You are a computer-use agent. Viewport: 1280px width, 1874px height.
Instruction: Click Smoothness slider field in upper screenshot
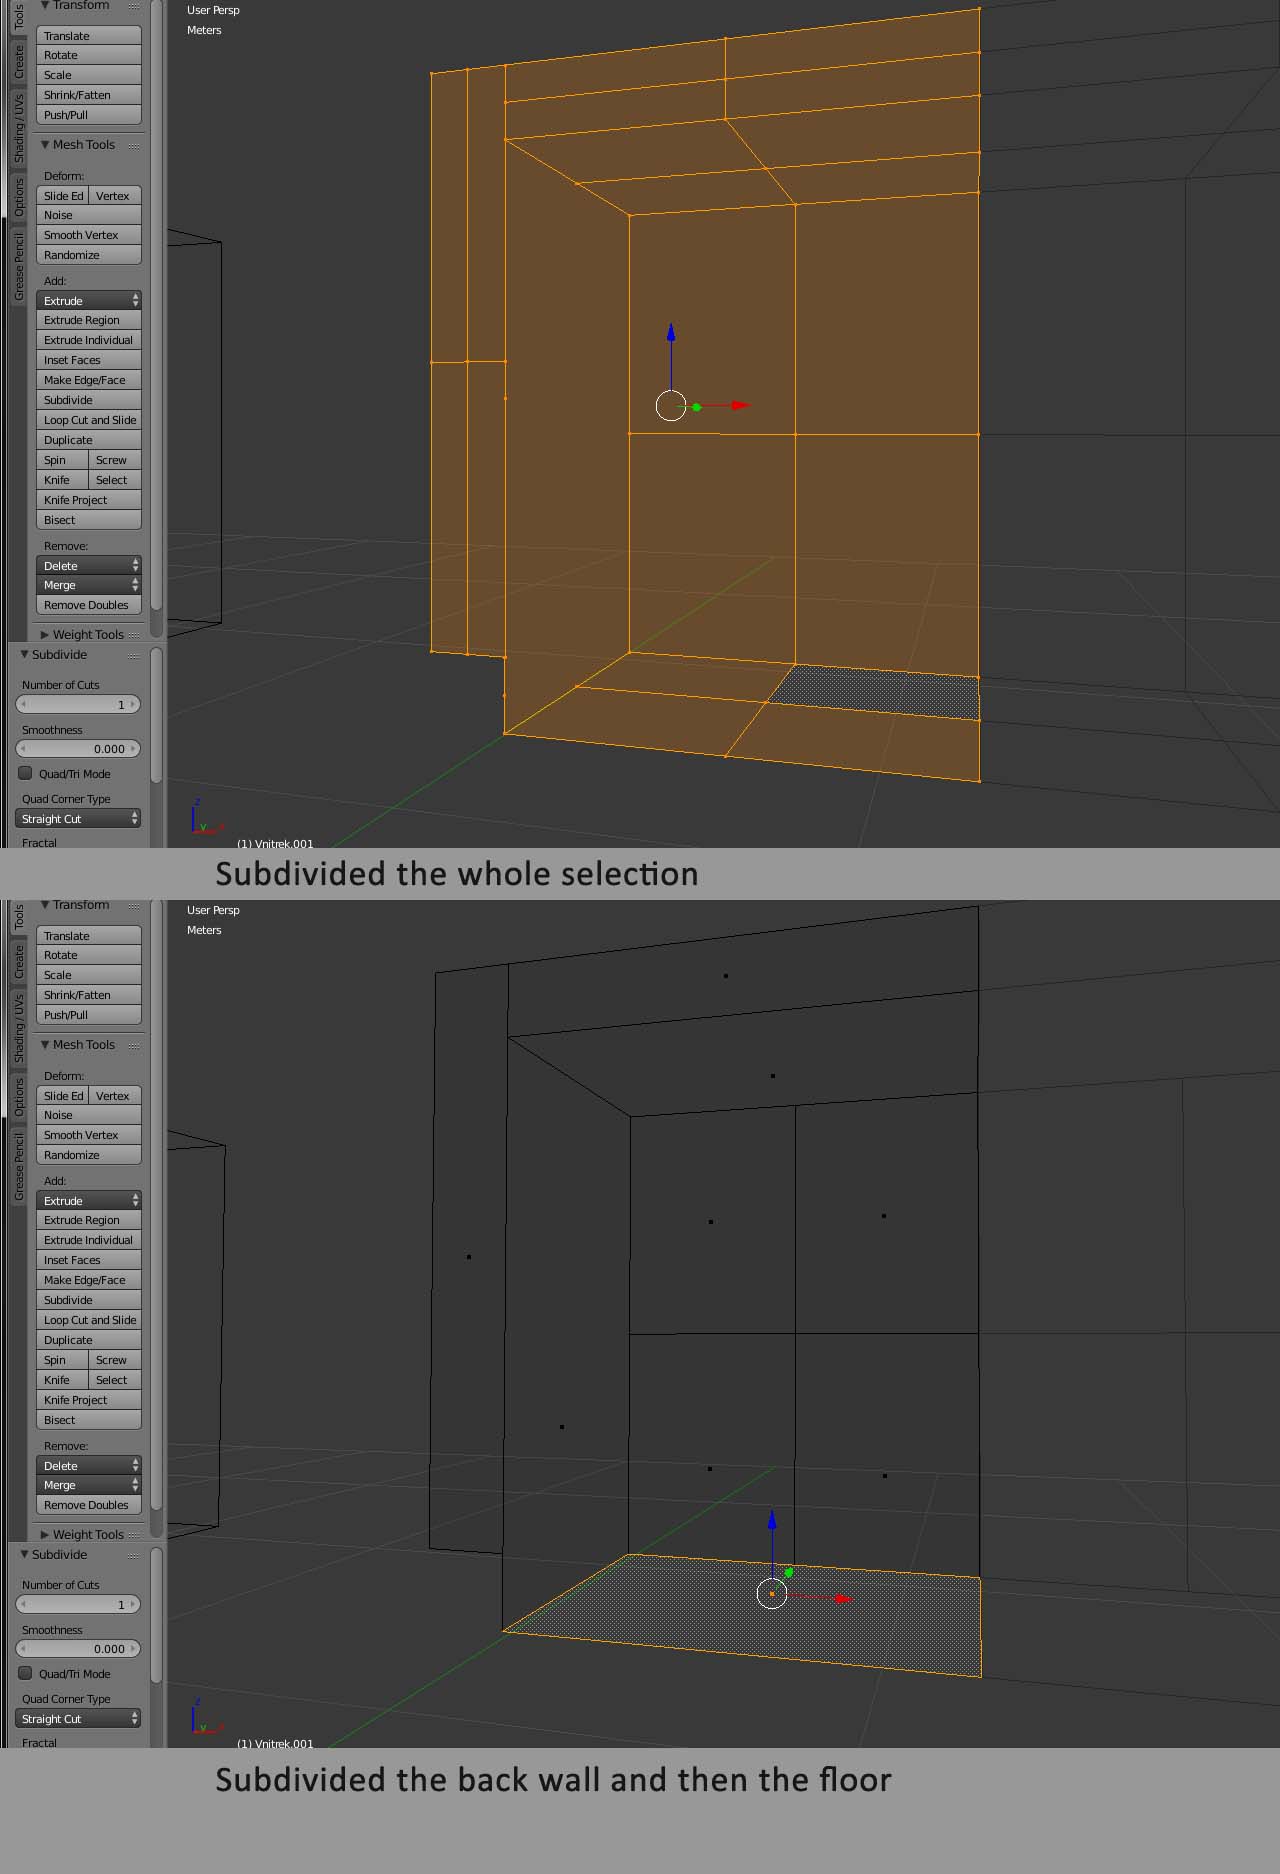[x=78, y=748]
